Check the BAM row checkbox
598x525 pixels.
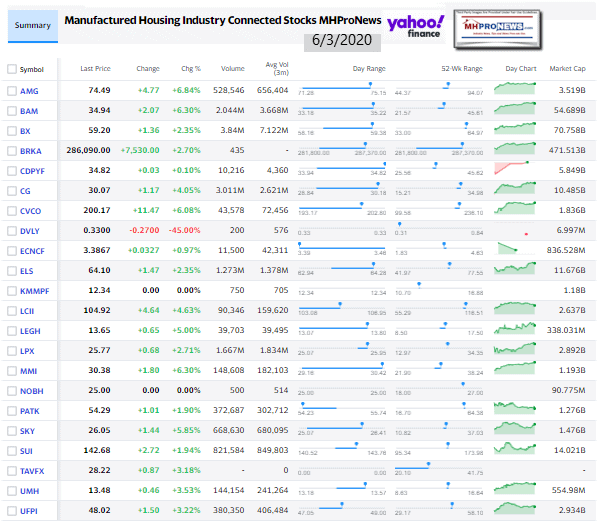coord(12,111)
